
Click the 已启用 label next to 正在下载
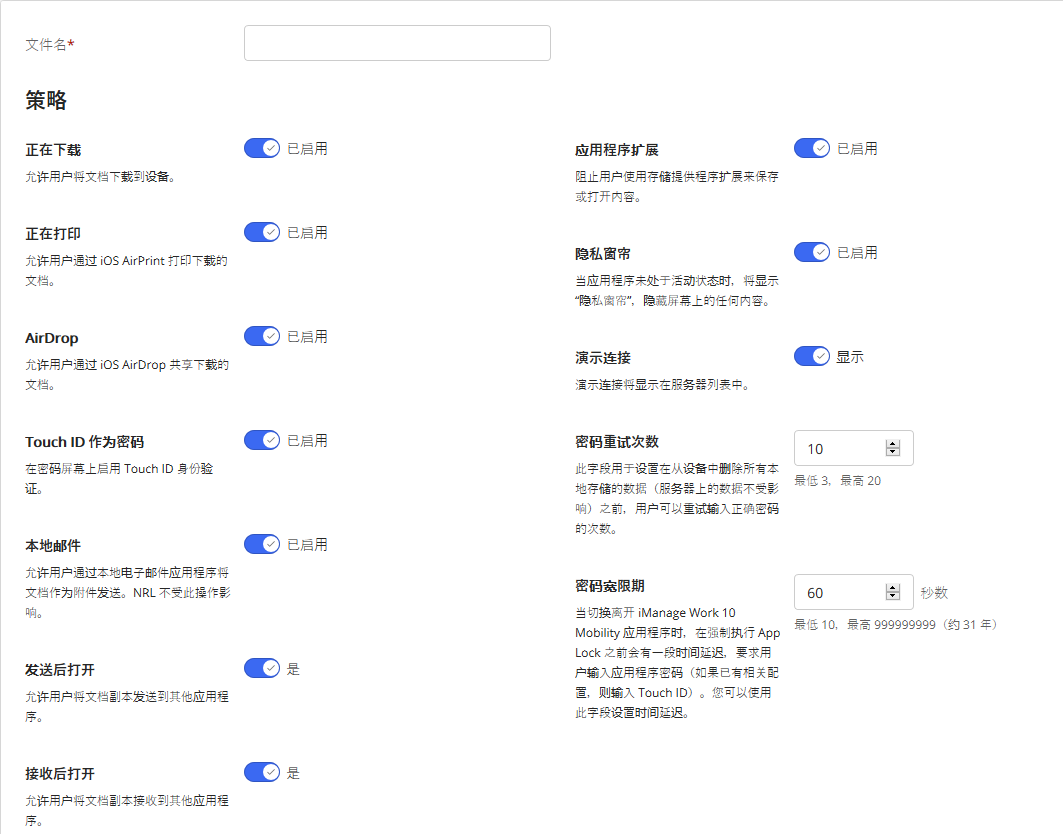point(307,149)
